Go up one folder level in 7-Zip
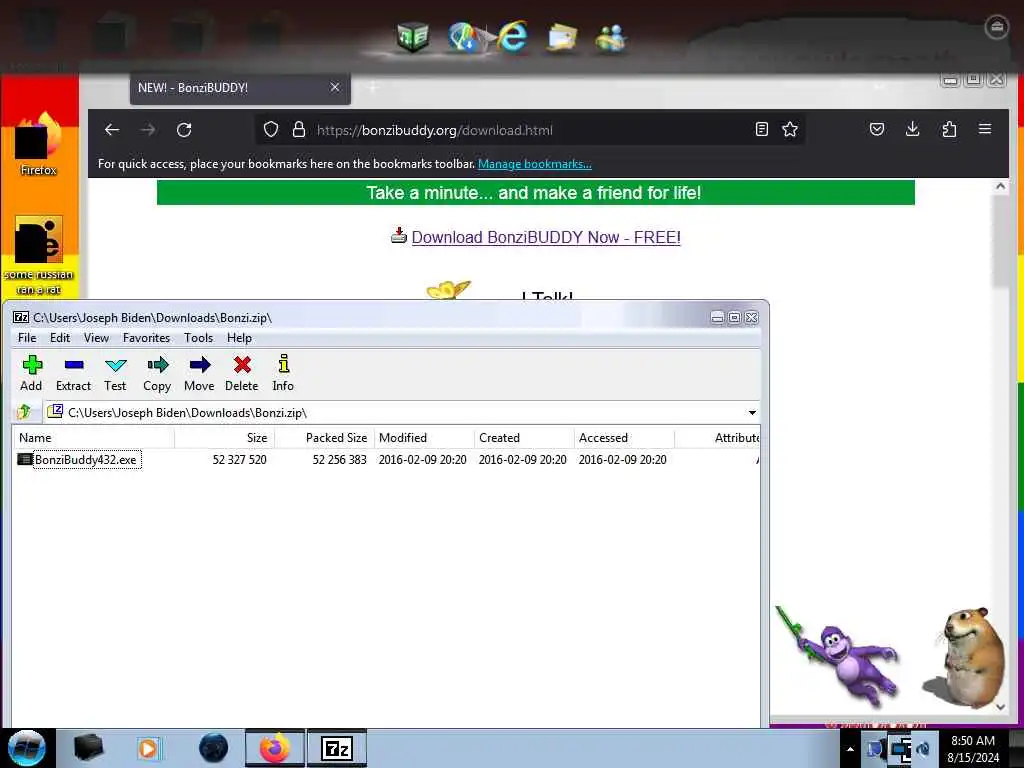Screen dimensions: 1024x768 tap(25, 412)
